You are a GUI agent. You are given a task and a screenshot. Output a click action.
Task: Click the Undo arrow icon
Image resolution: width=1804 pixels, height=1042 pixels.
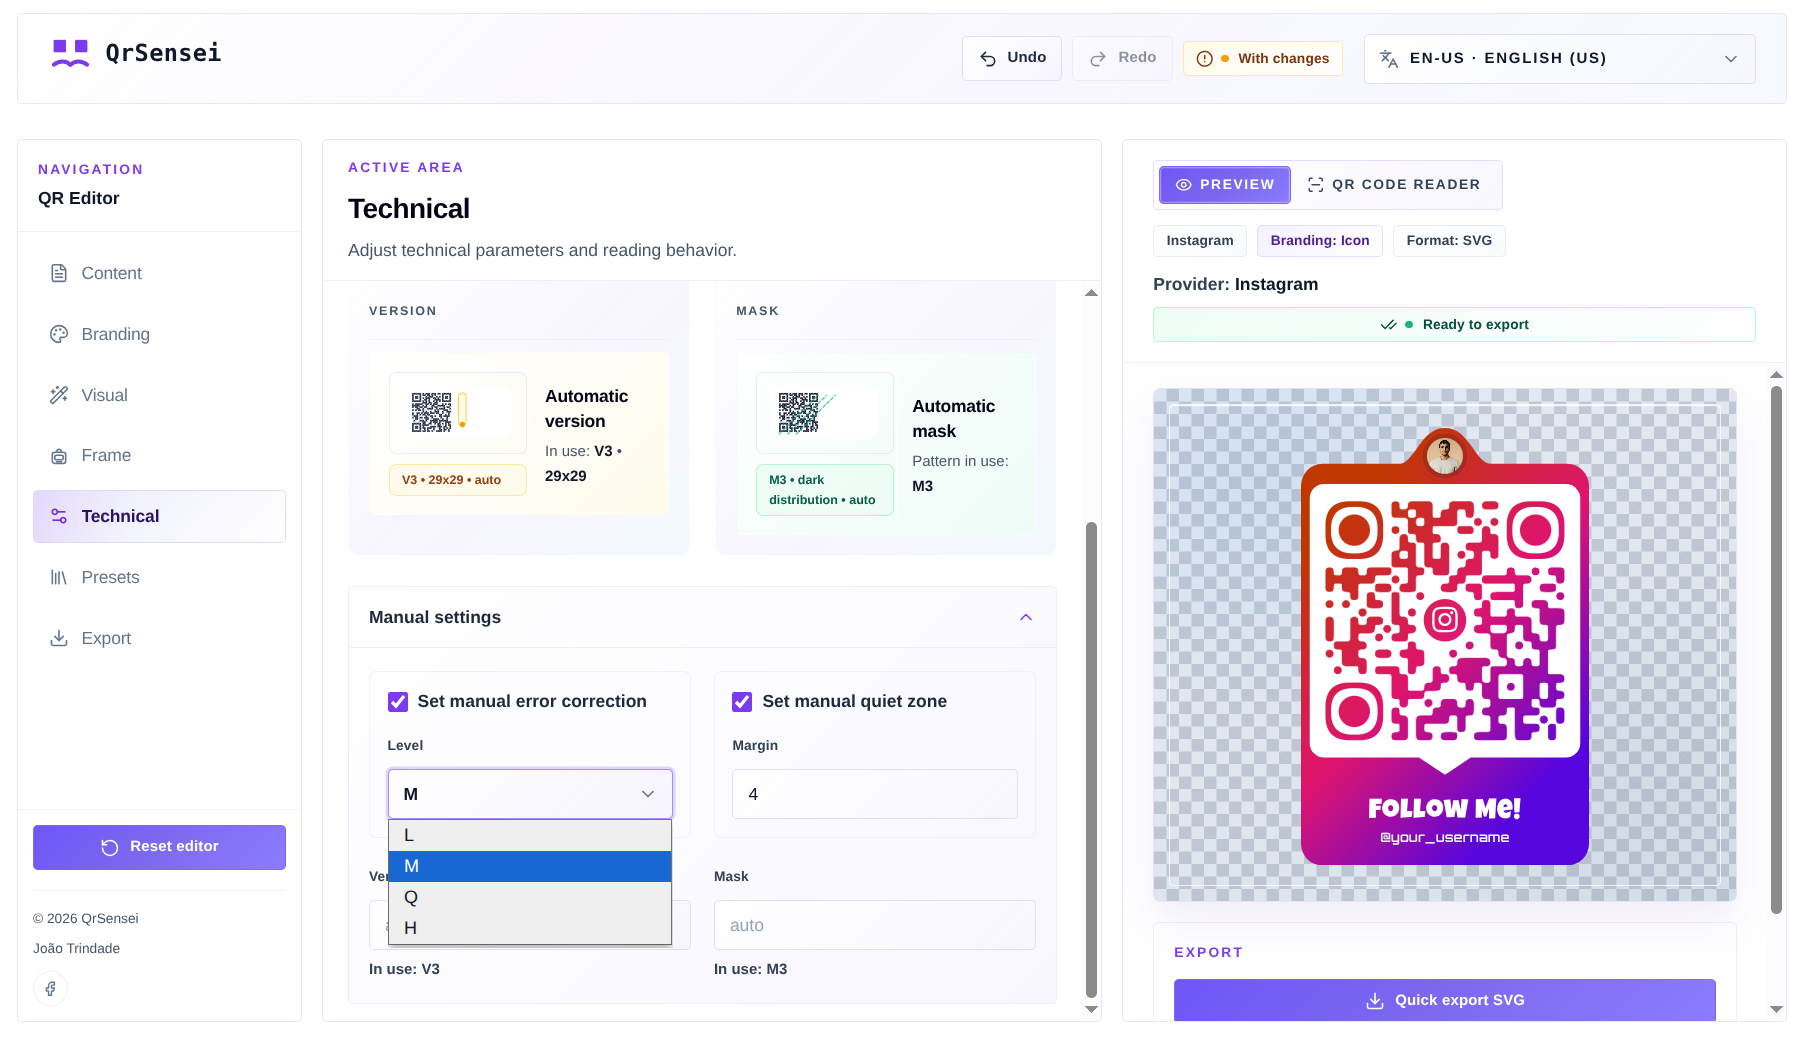[x=988, y=59]
